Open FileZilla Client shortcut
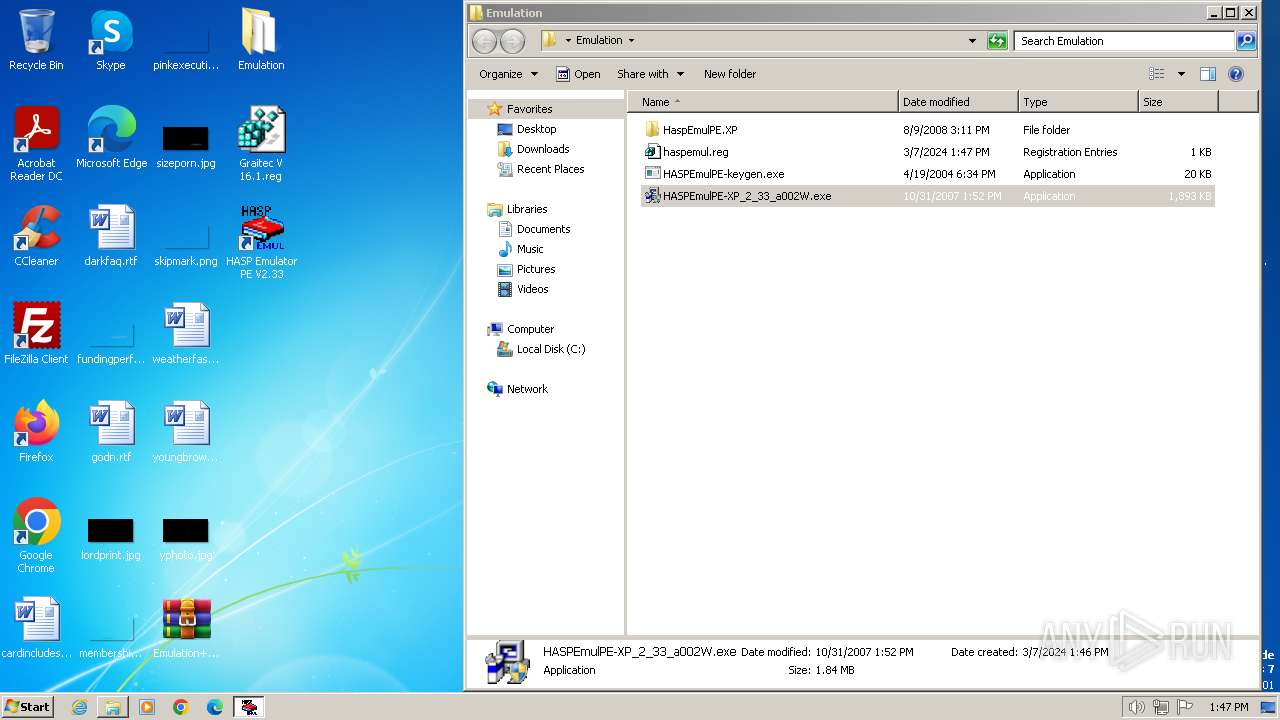 [x=36, y=334]
